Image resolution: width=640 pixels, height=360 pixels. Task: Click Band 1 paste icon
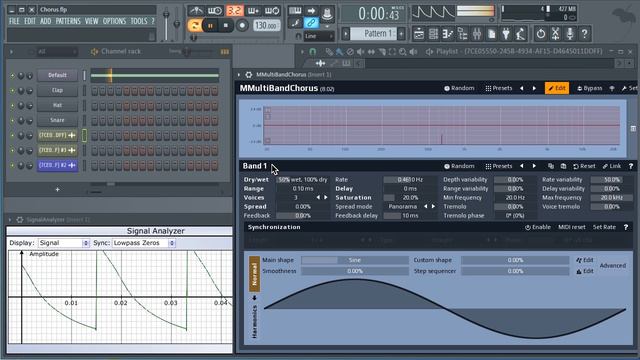point(563,166)
